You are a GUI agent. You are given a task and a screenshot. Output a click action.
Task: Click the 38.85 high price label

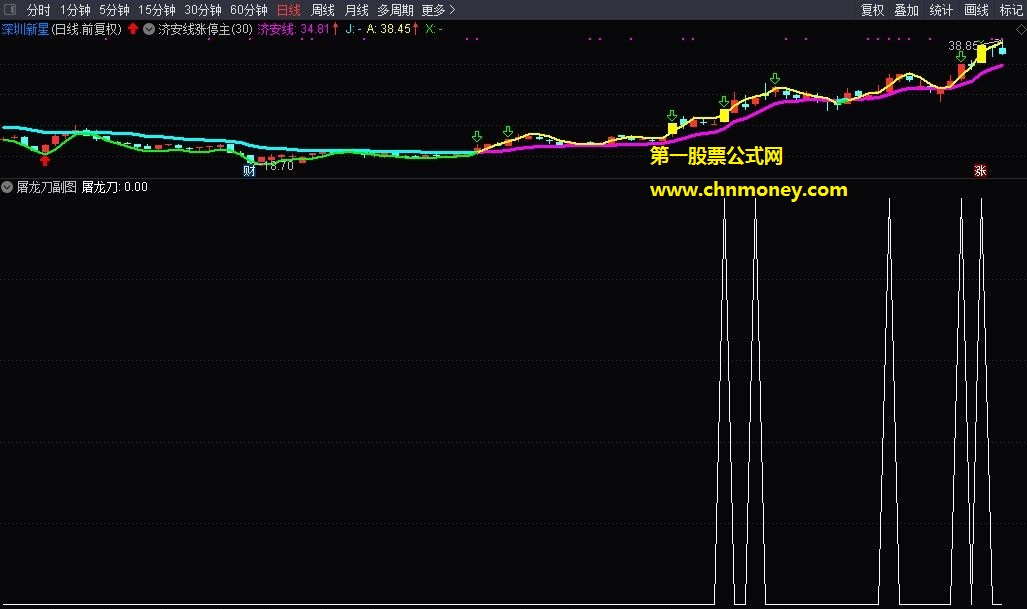pos(963,46)
